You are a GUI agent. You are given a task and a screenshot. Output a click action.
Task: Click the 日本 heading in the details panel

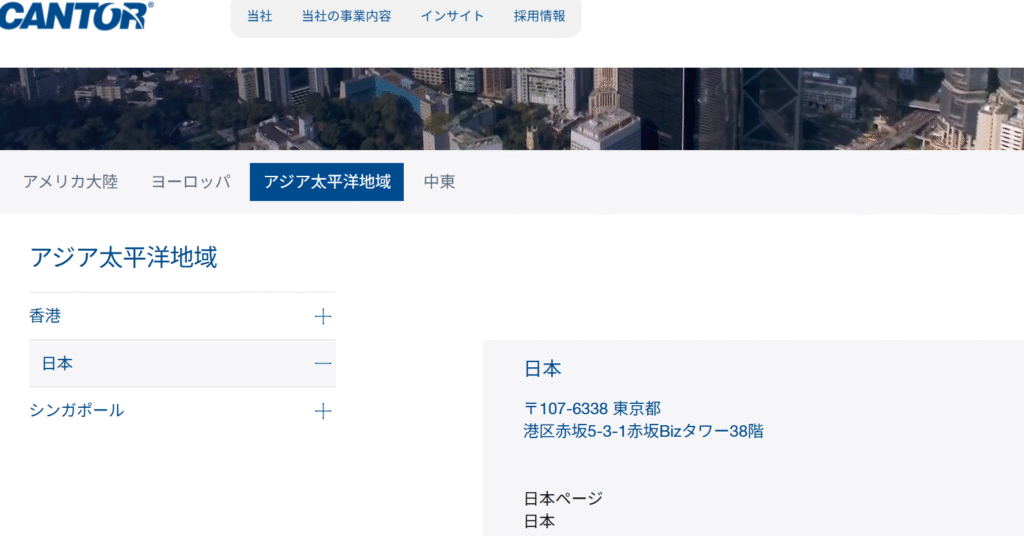click(x=543, y=369)
